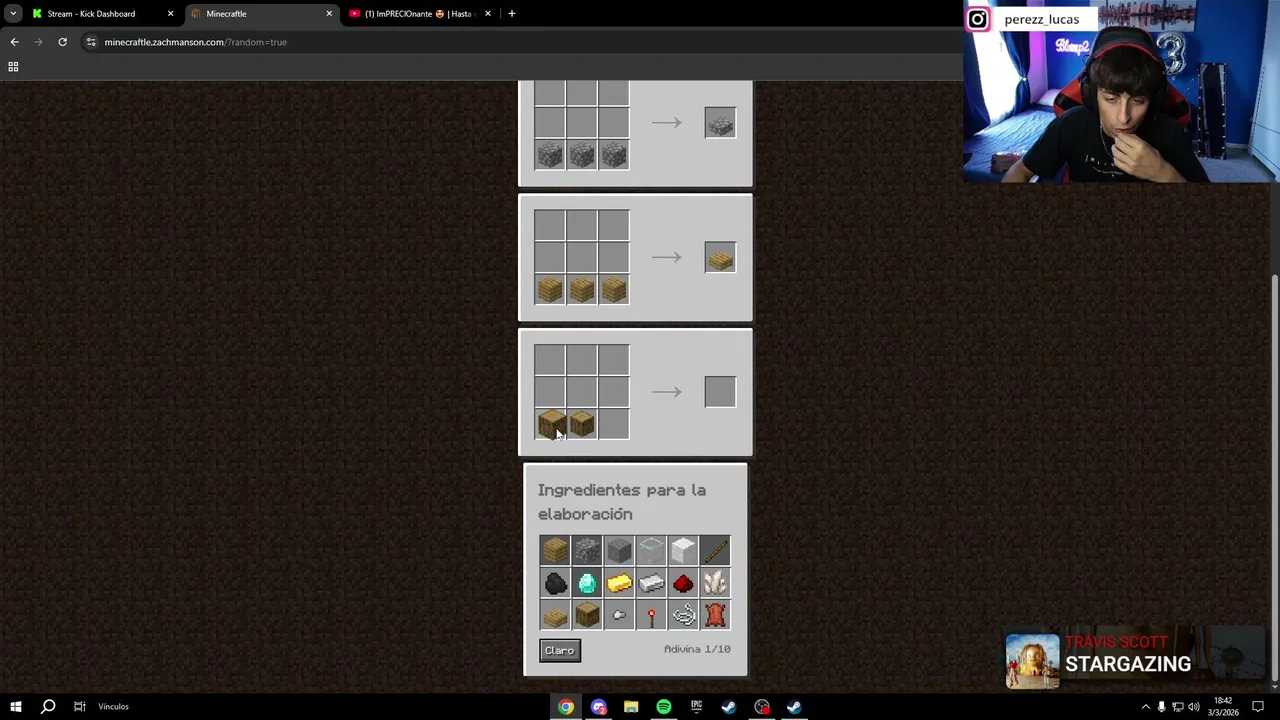The image size is (1280, 720).
Task: Click the address bar with minecraftle.zachmanson.com URL
Action: pyautogui.click(x=520, y=42)
